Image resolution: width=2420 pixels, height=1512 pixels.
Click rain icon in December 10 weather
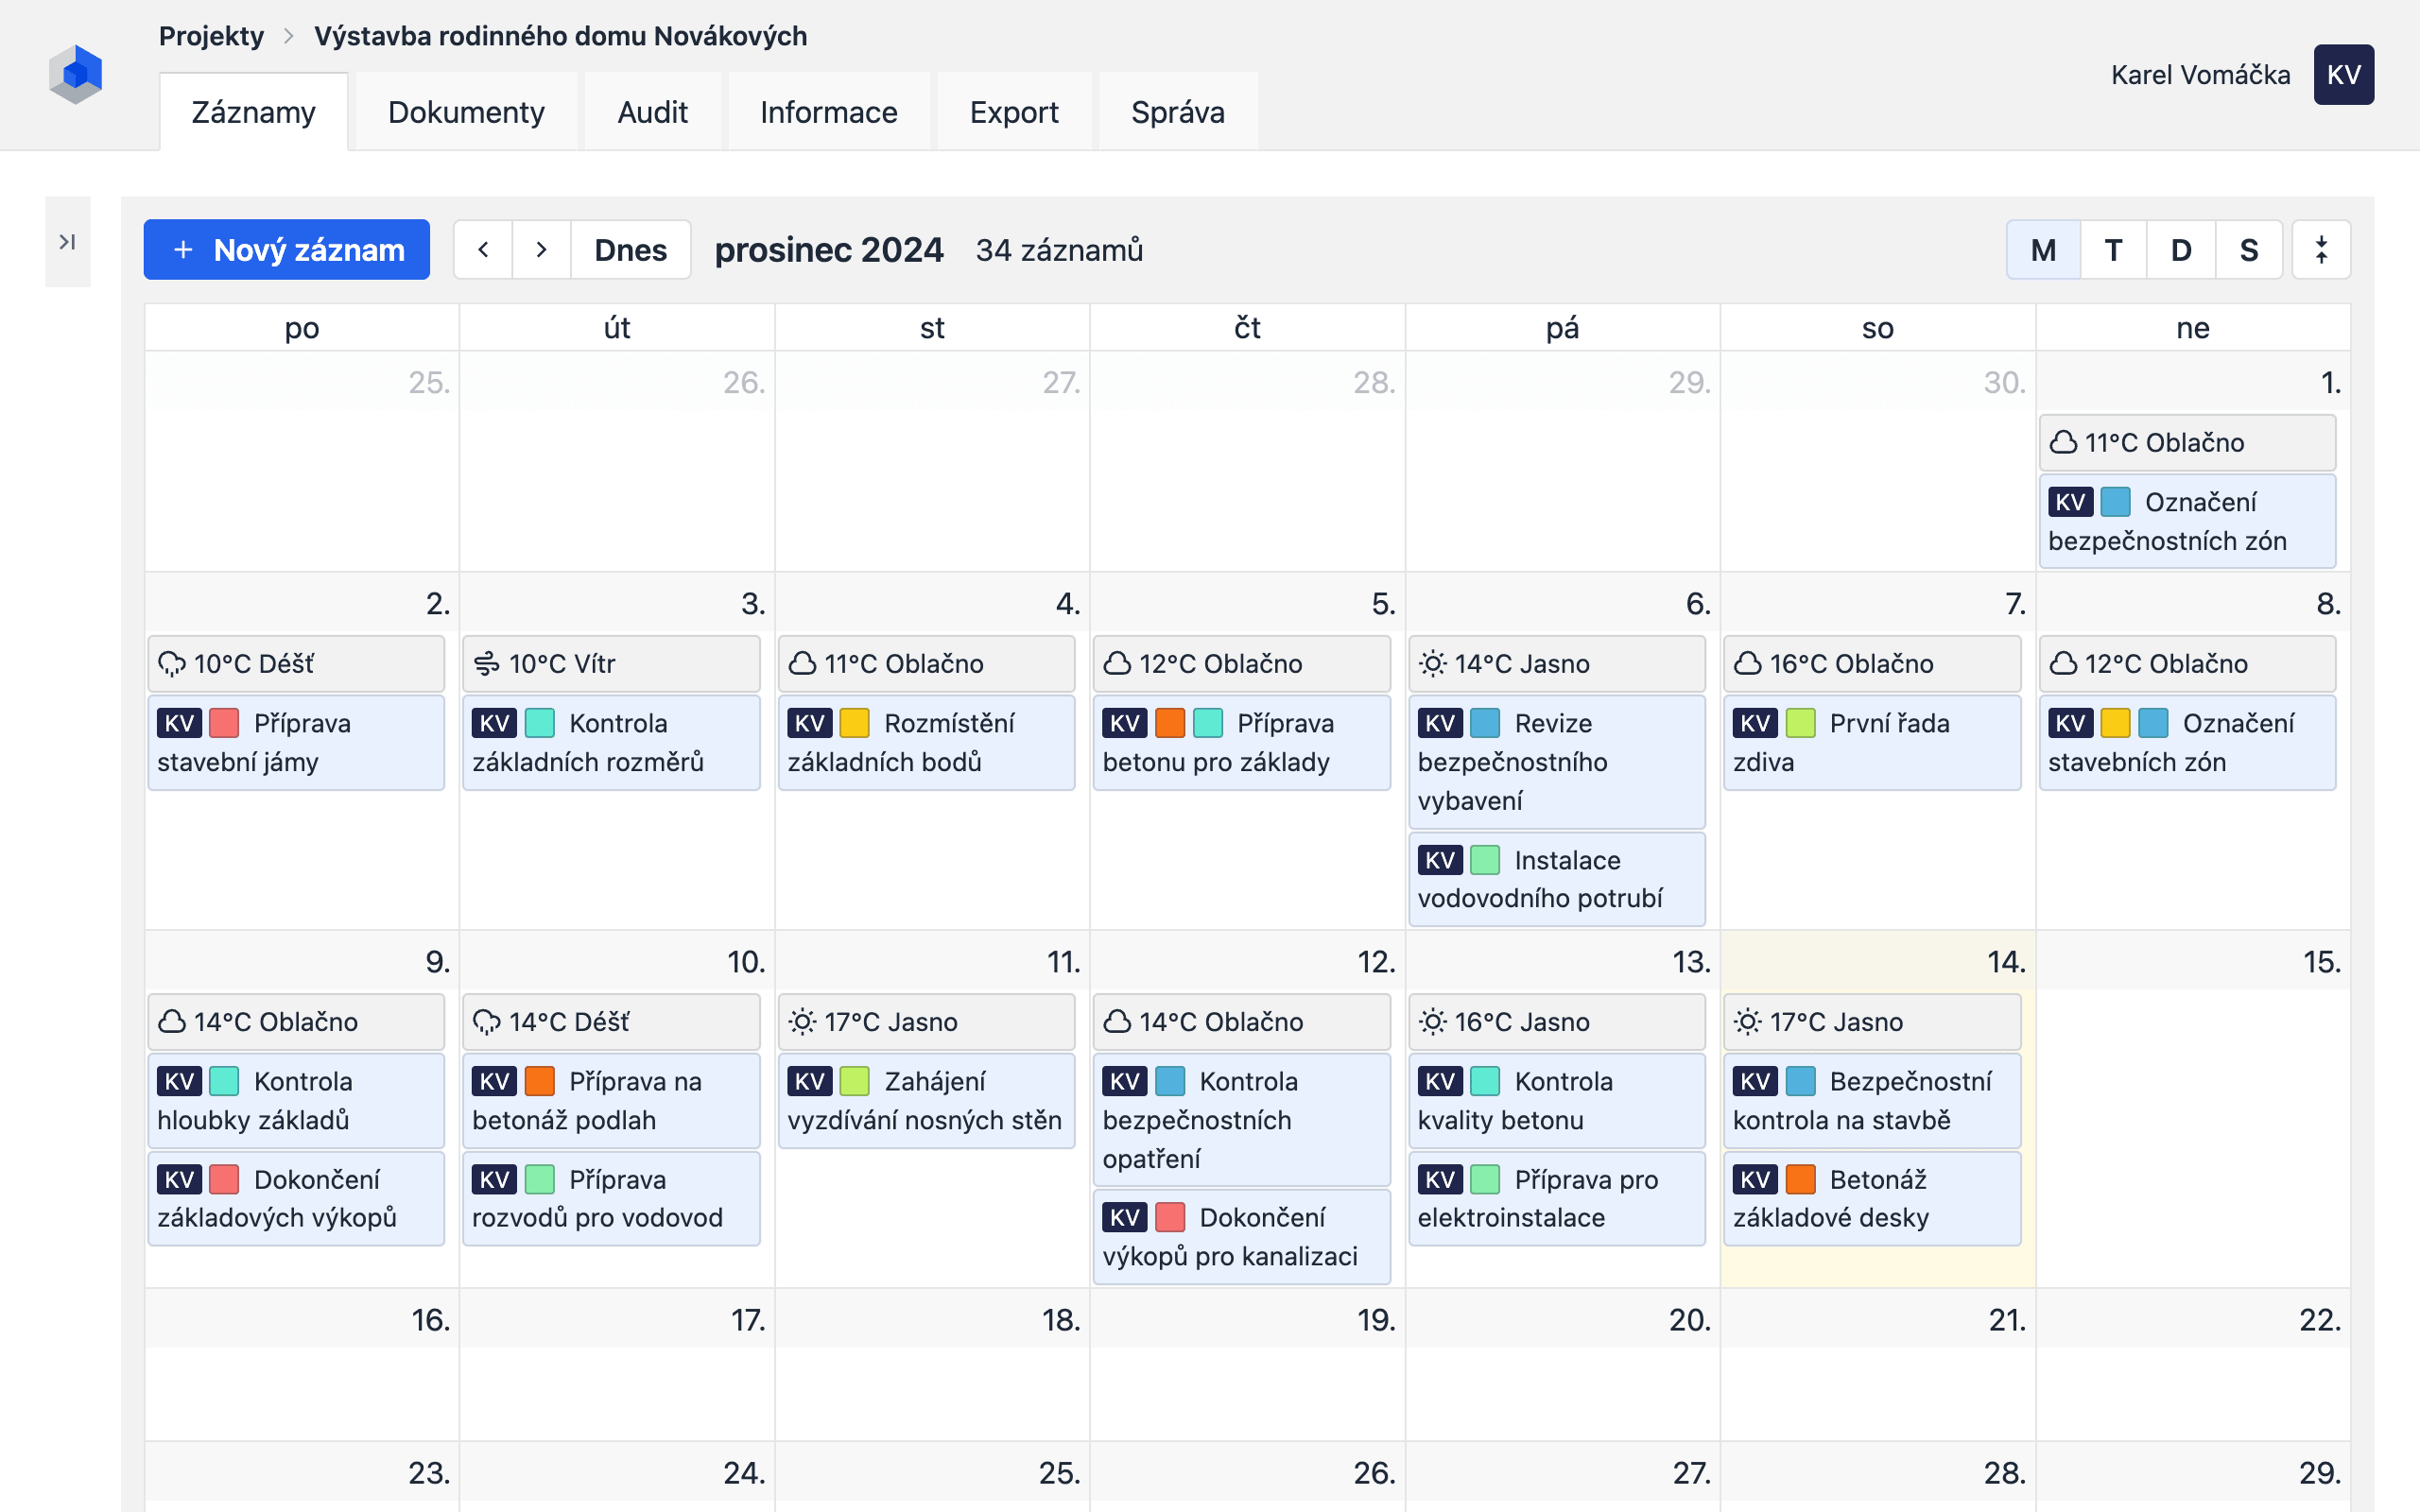coord(487,1022)
